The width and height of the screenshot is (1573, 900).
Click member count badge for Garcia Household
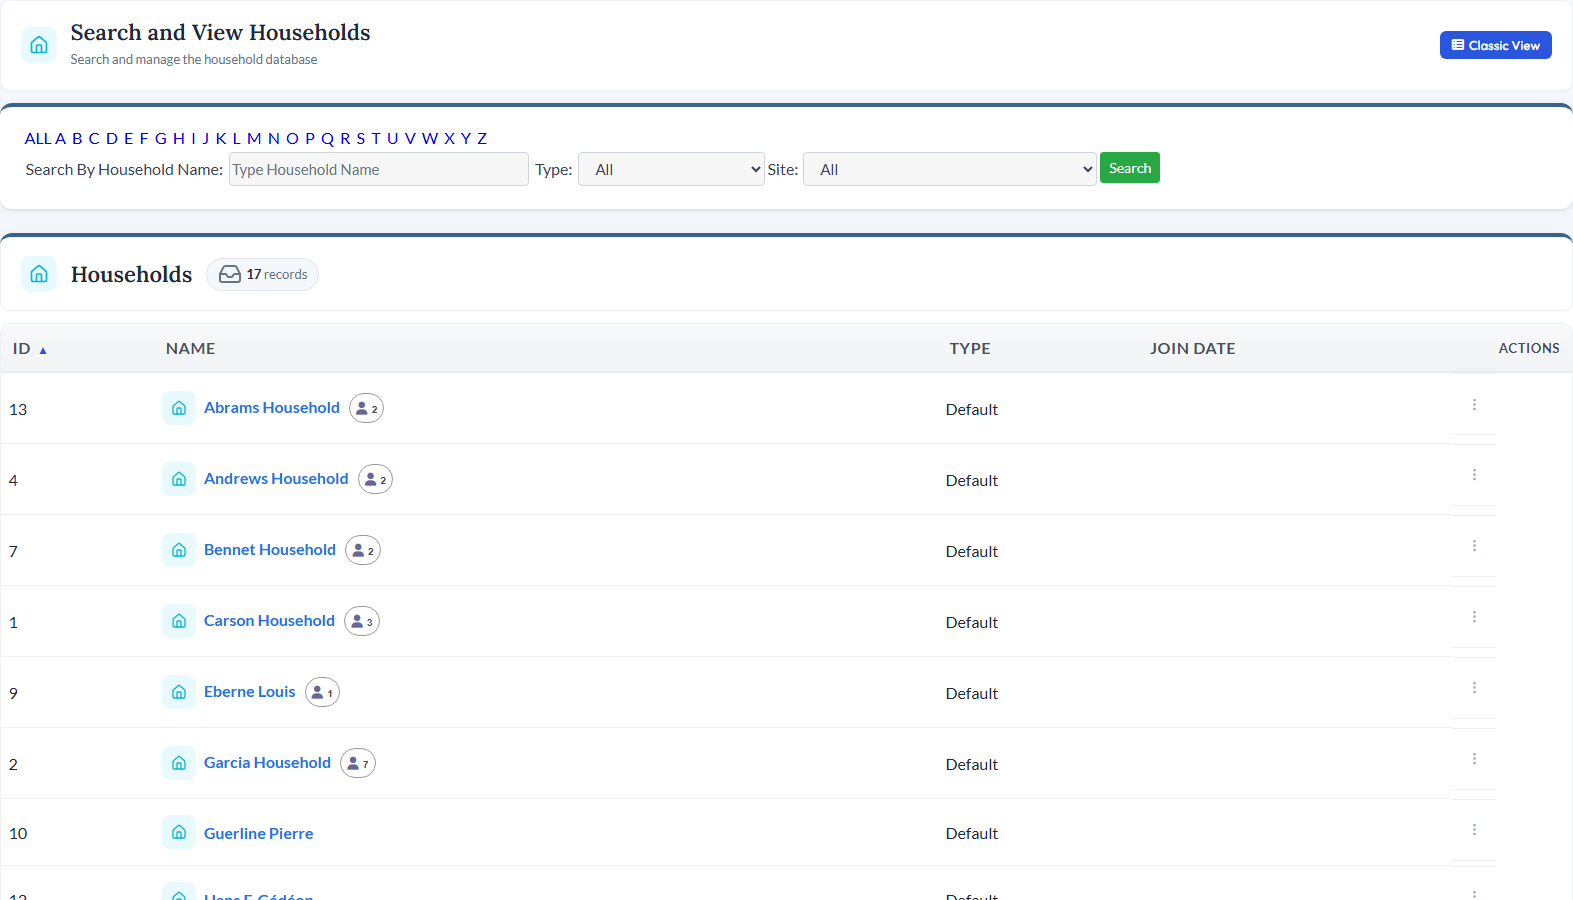click(x=358, y=763)
